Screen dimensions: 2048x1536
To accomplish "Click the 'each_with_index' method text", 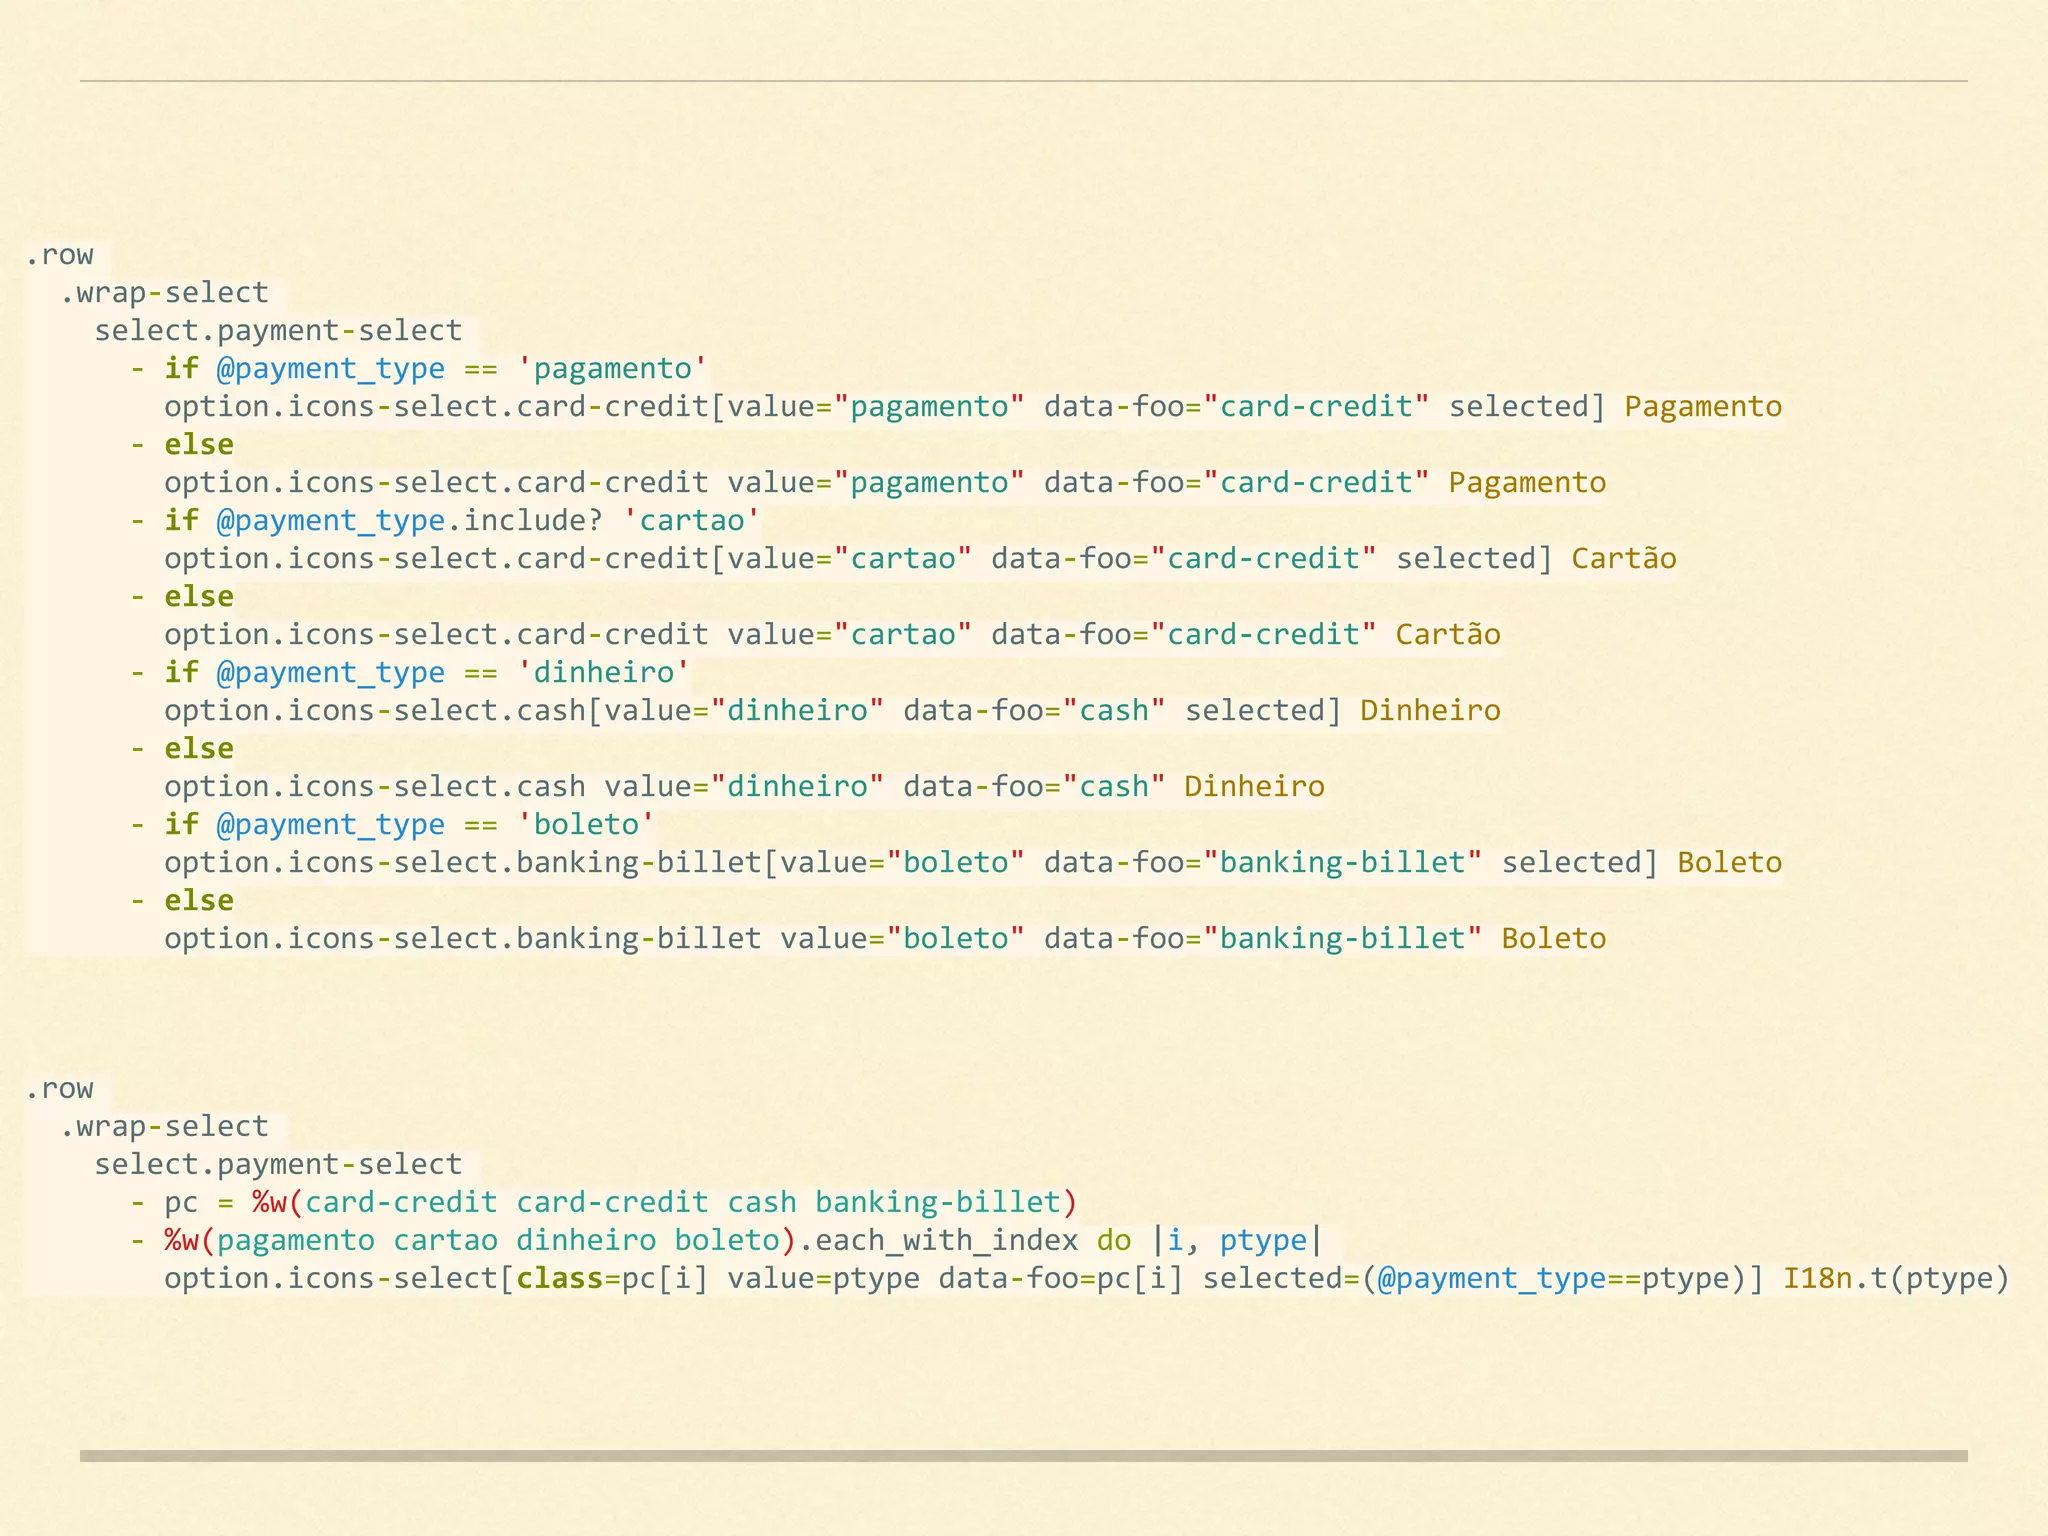I will click(x=946, y=1241).
